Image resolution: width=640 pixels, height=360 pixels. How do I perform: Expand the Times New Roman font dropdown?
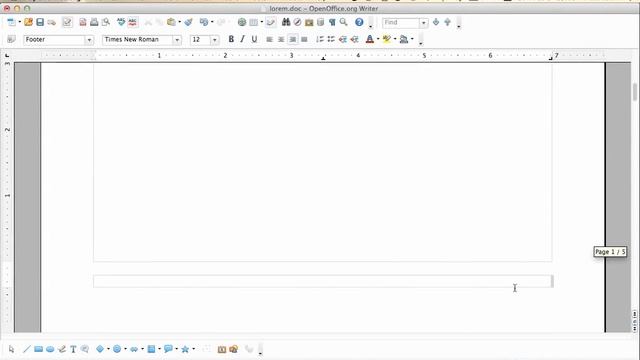coord(177,40)
